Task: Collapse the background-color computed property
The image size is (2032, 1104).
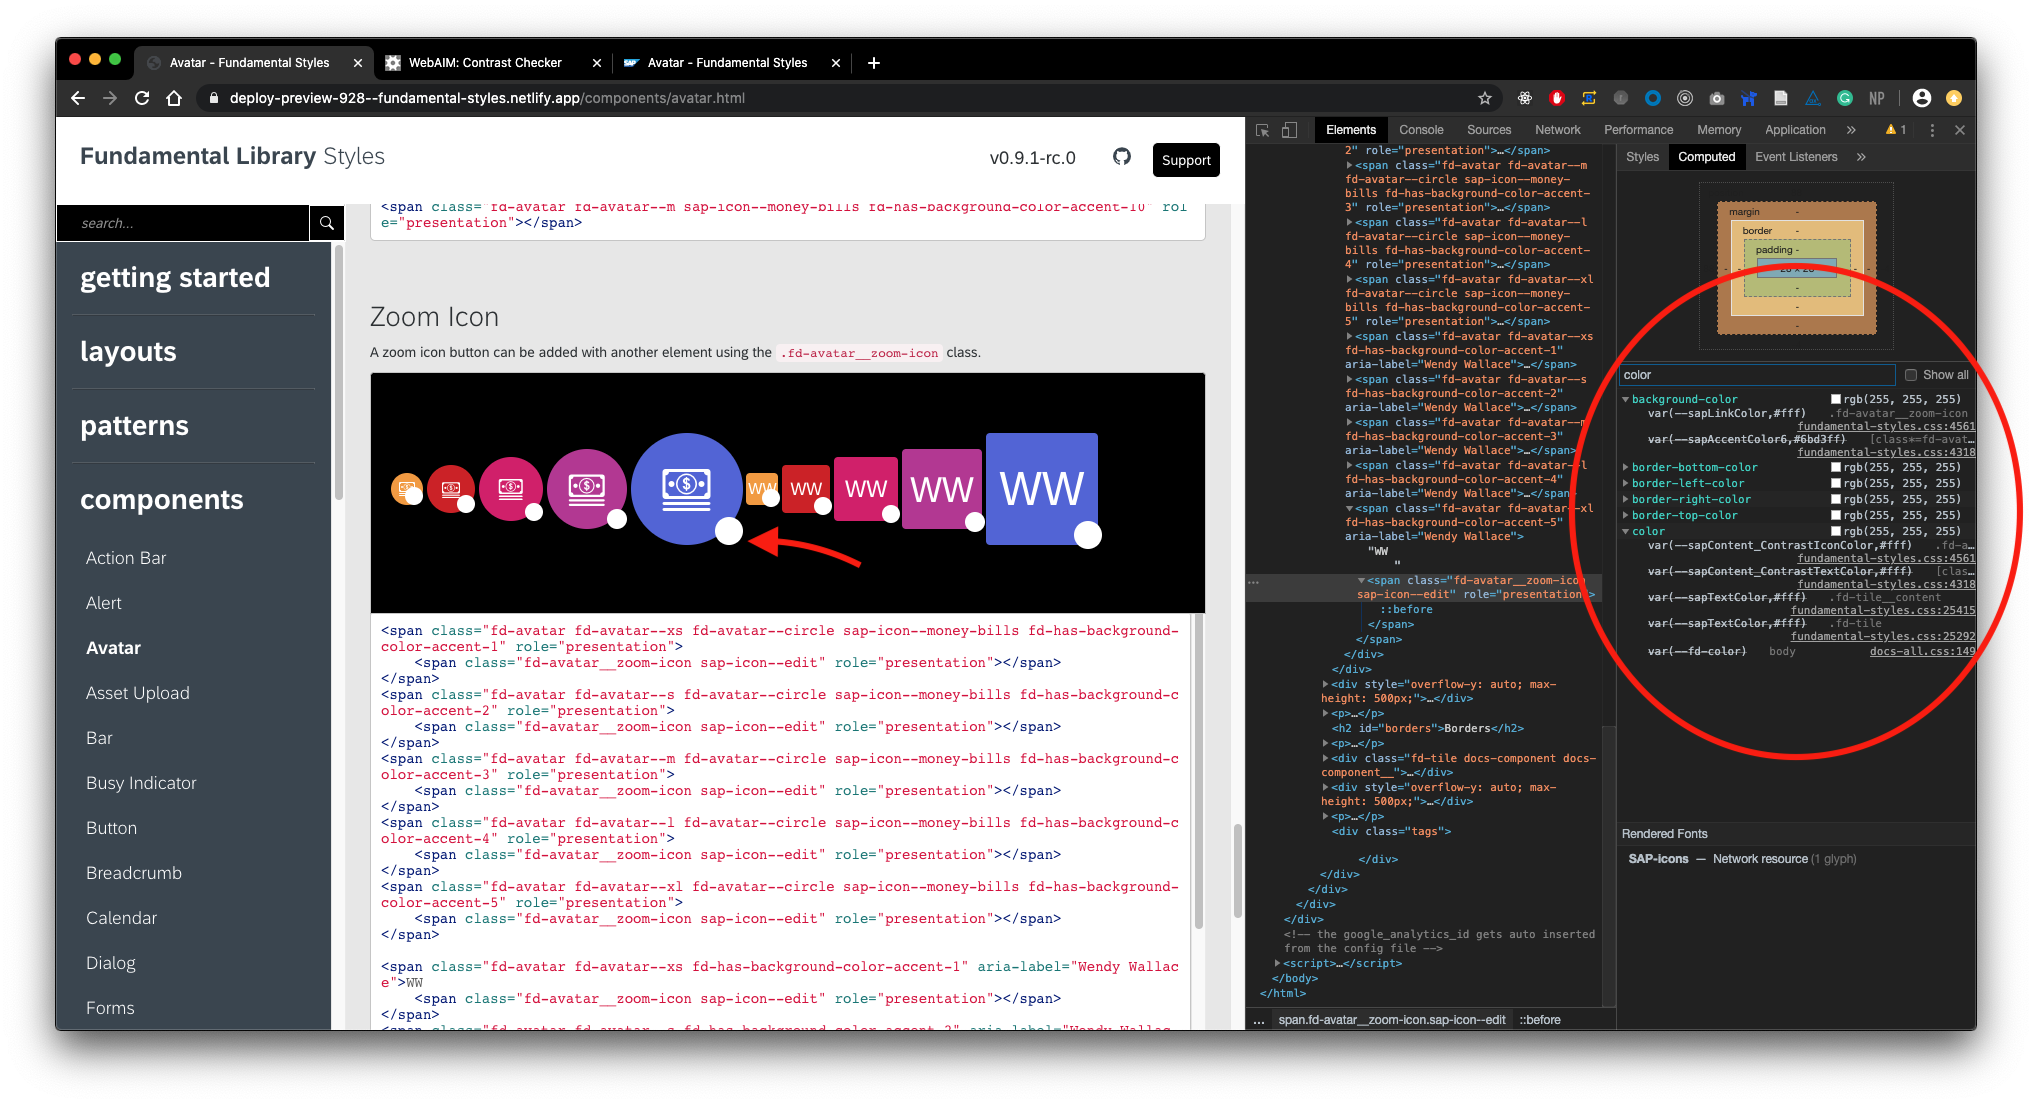Action: (x=1626, y=399)
